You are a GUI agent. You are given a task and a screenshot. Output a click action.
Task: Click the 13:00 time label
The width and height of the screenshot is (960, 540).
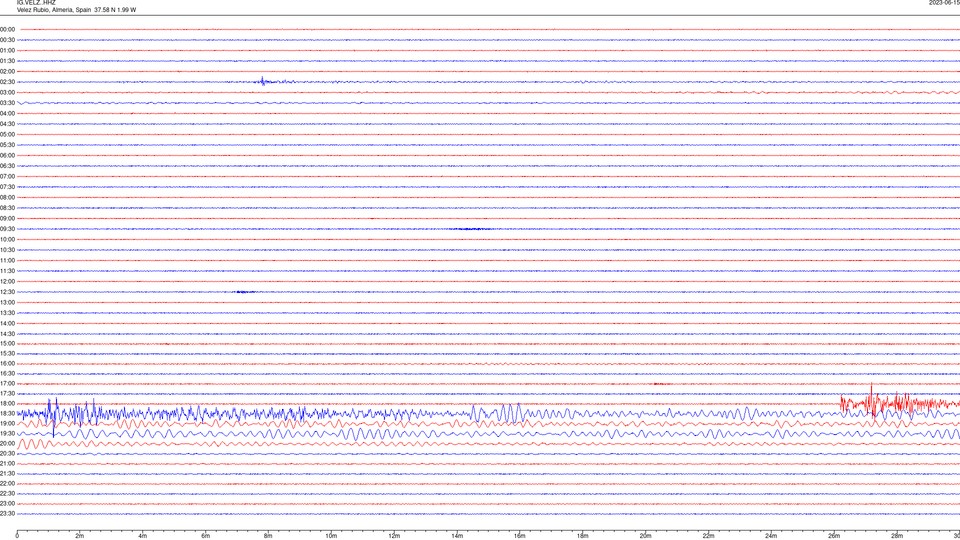(x=7, y=302)
